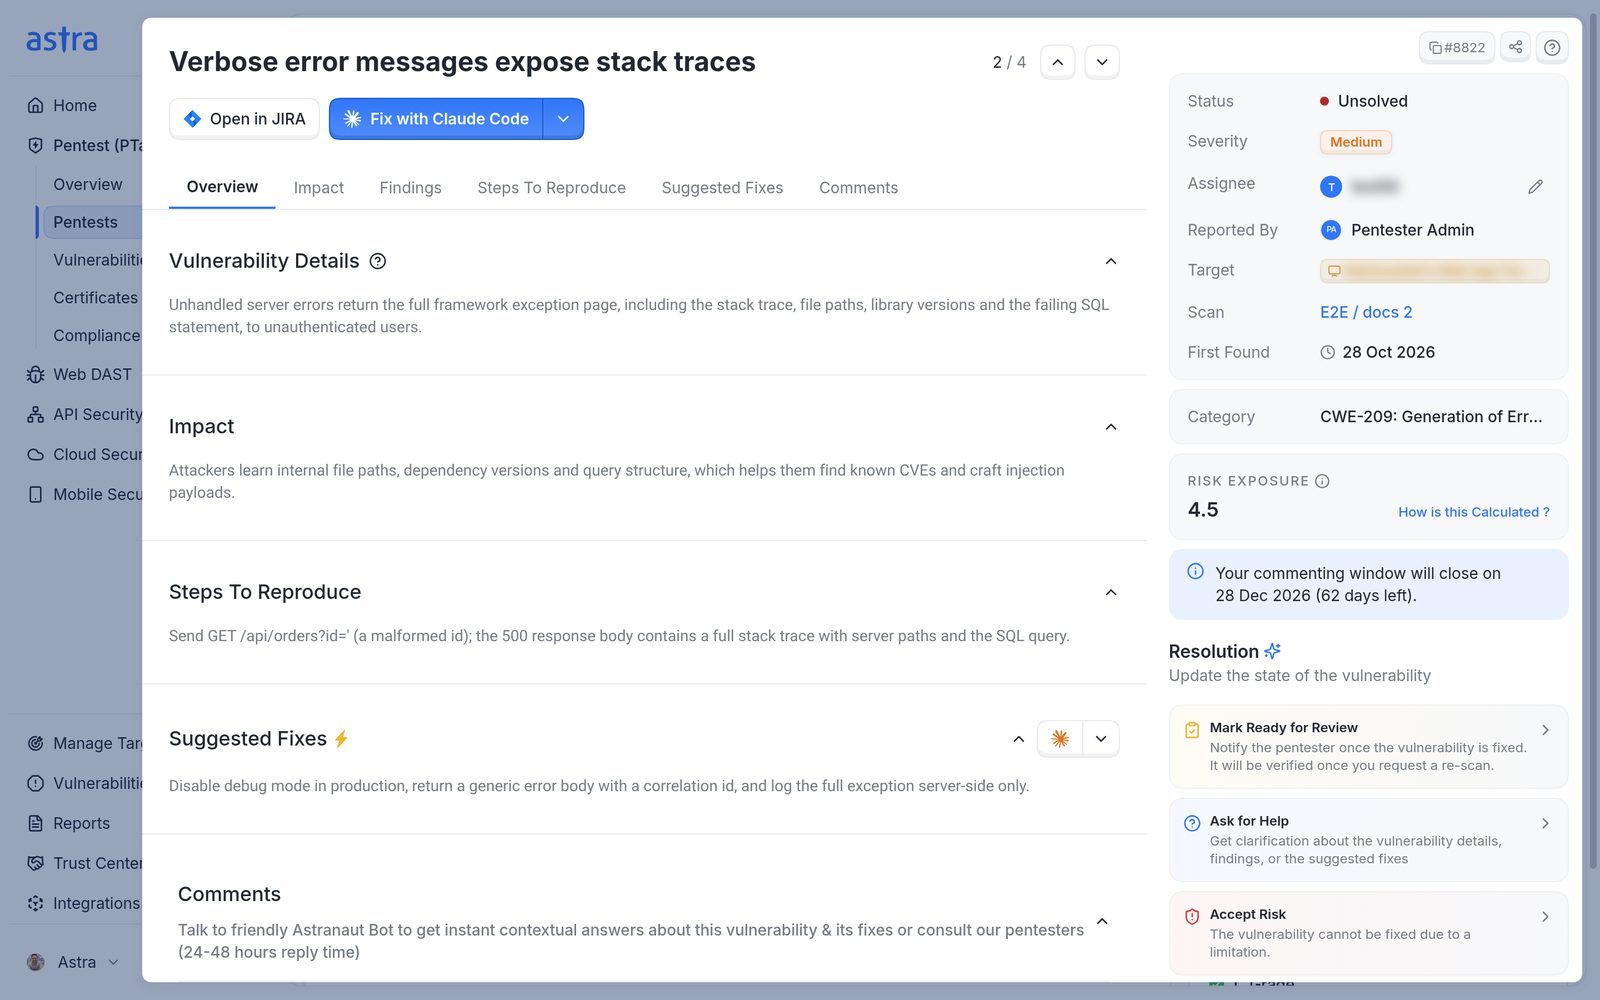Click Integrations icon in sidebar
This screenshot has height=1000, width=1600.
click(36, 903)
